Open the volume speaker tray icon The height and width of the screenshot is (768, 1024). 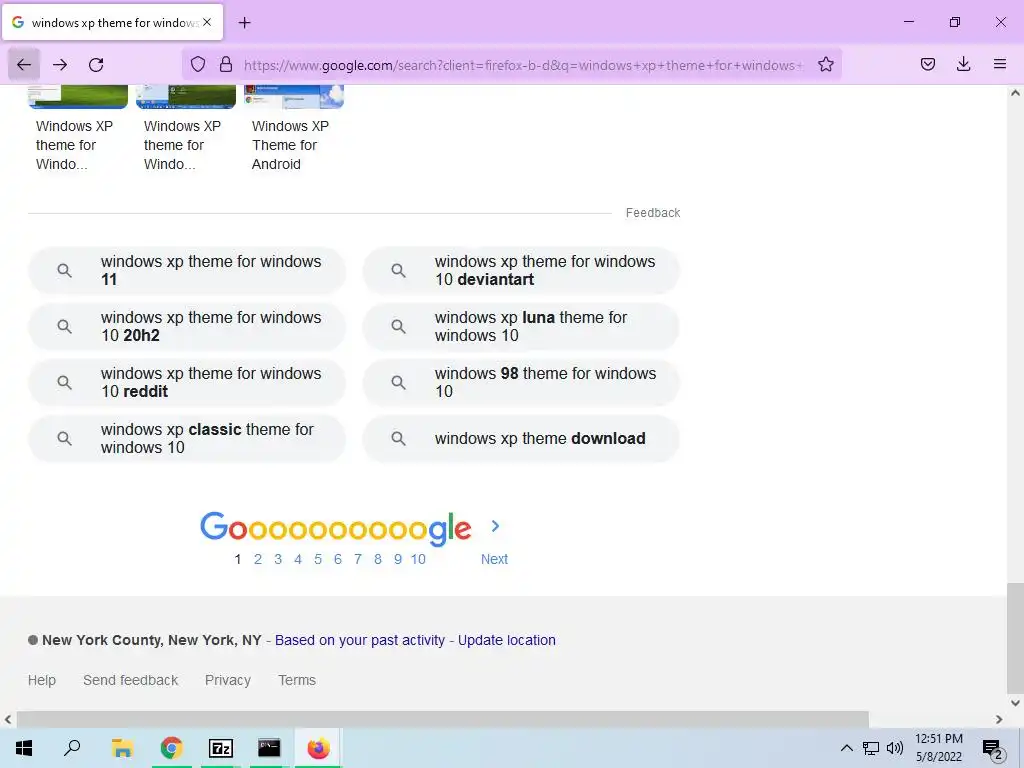pos(895,748)
